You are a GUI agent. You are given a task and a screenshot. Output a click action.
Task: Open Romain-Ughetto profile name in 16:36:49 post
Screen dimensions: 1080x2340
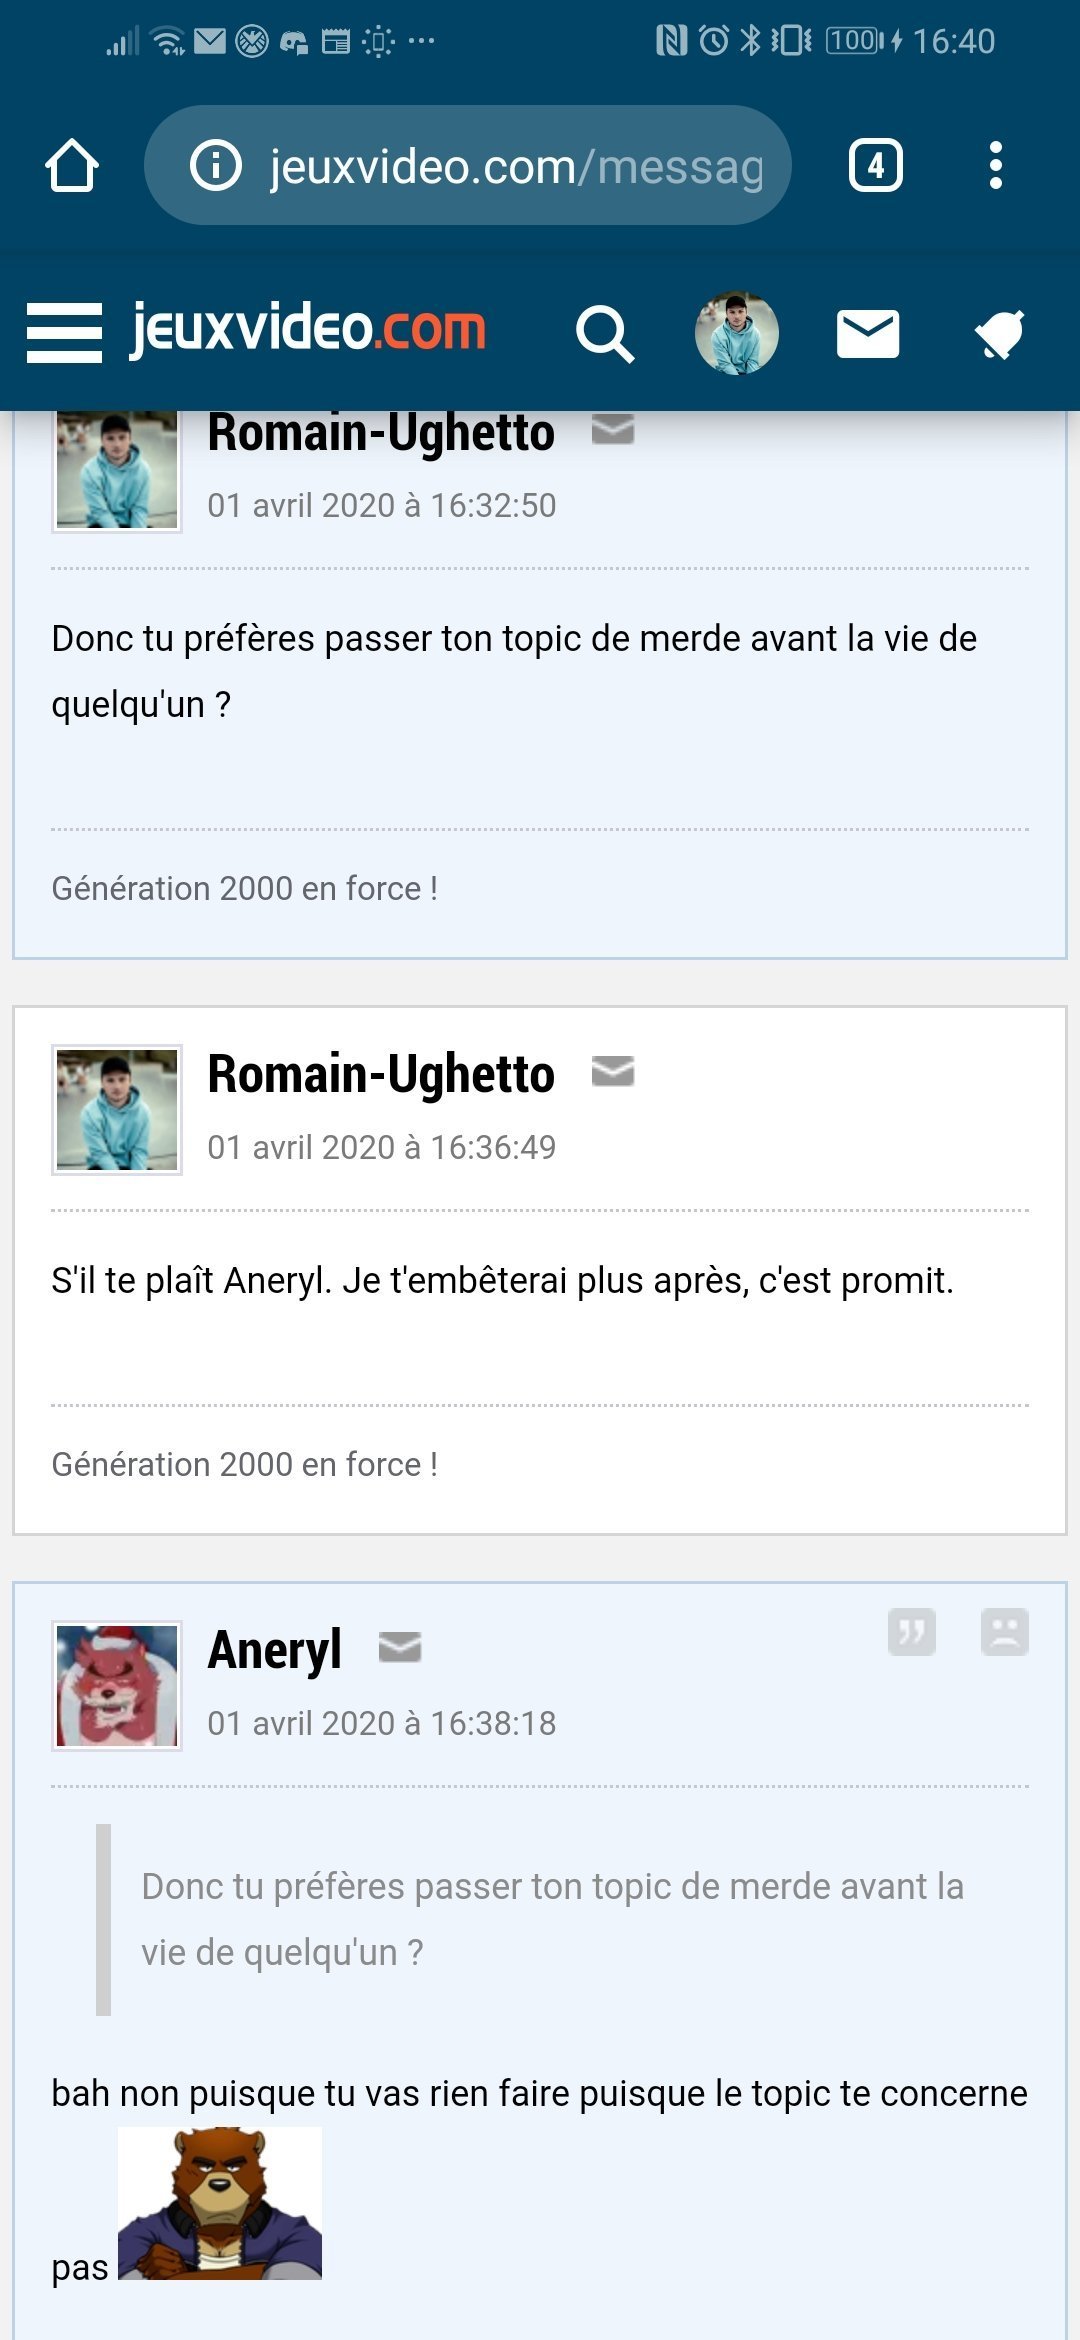(x=380, y=1074)
